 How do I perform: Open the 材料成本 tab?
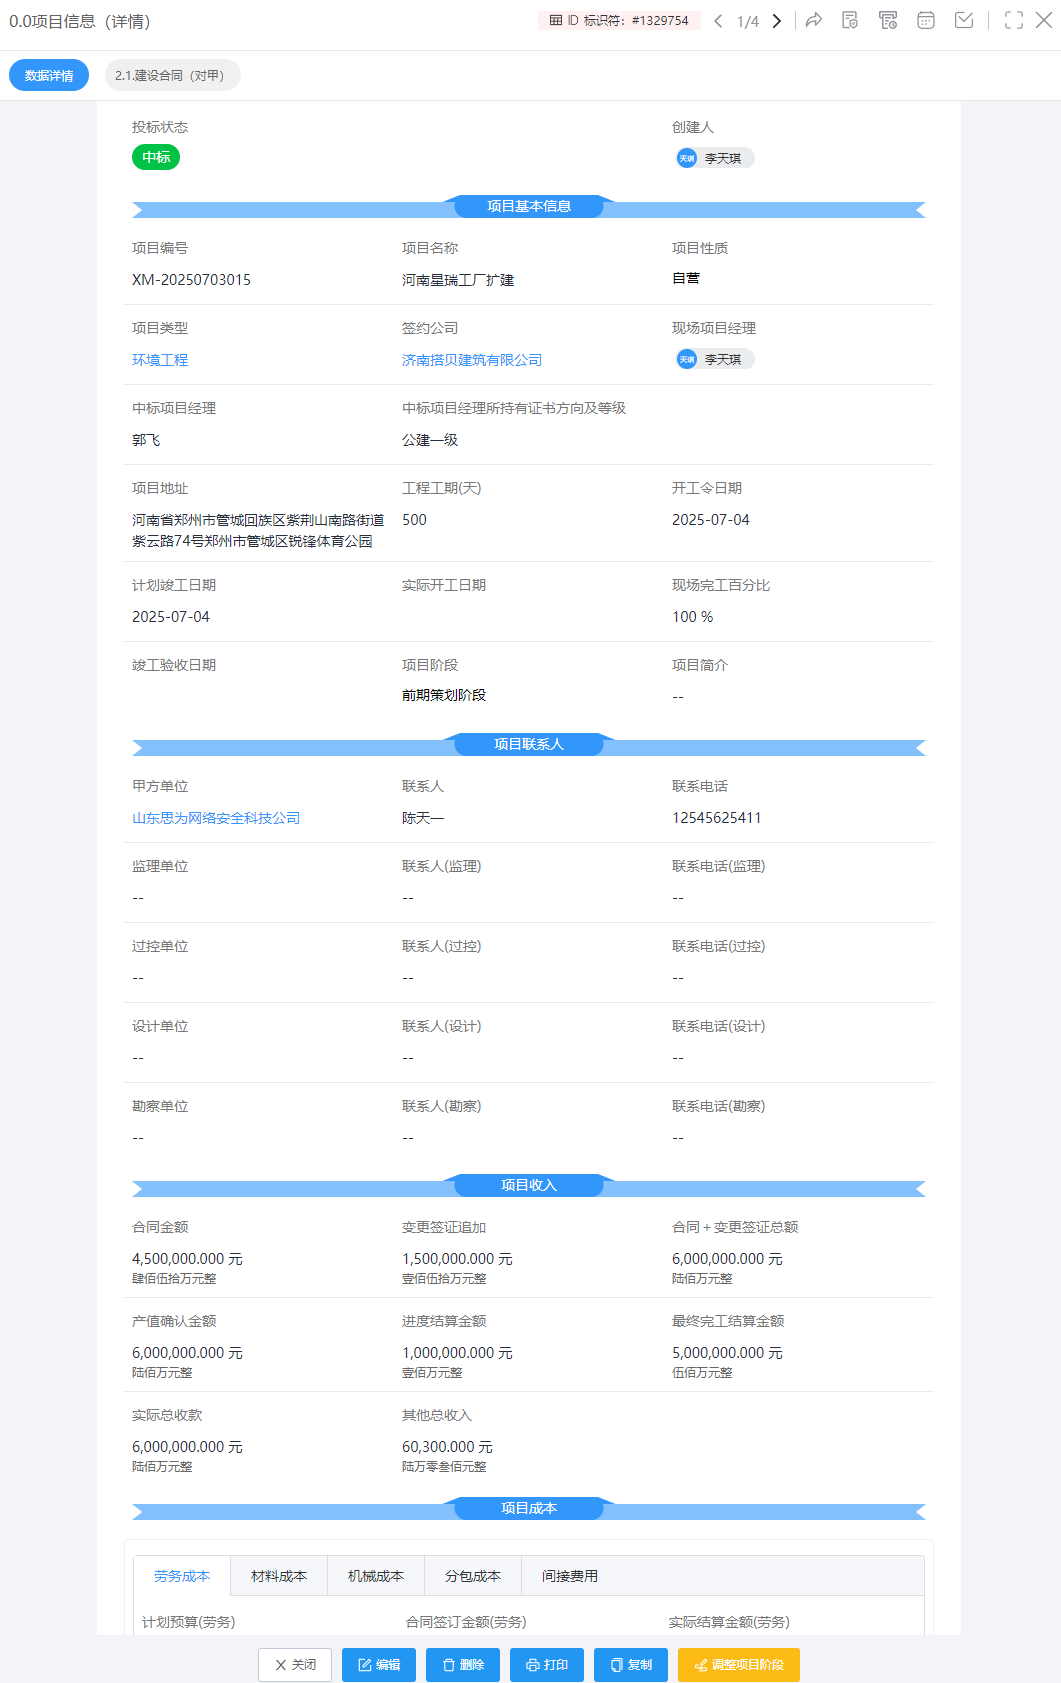279,1576
